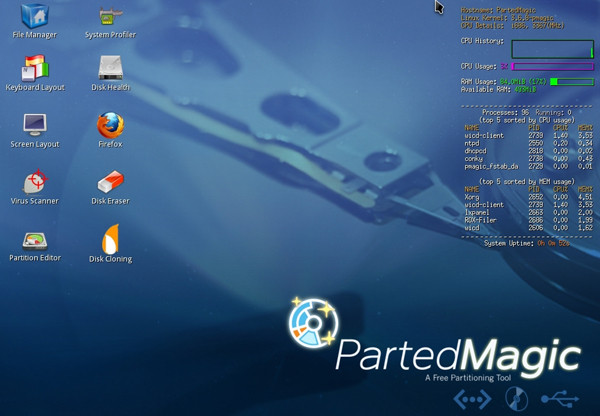Launch the Partition Editor
The height and width of the screenshot is (416, 600).
(35, 240)
